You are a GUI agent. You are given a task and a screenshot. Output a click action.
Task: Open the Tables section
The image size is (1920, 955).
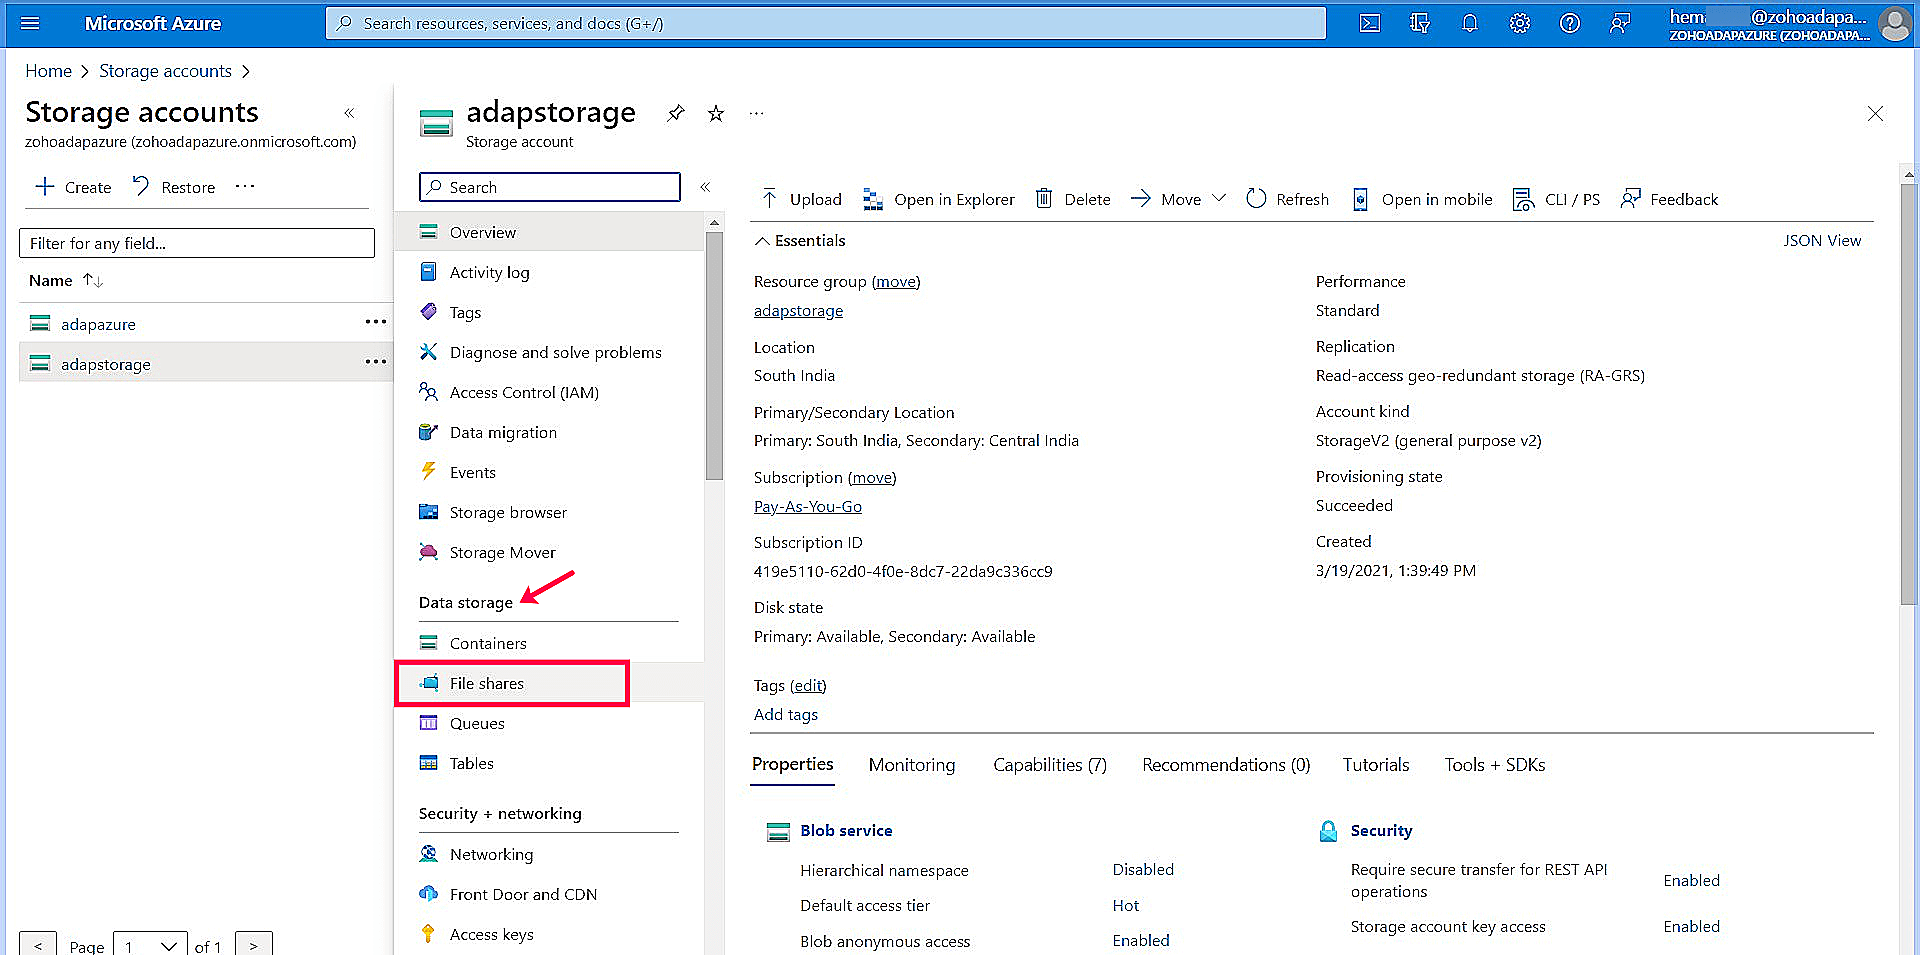471,763
